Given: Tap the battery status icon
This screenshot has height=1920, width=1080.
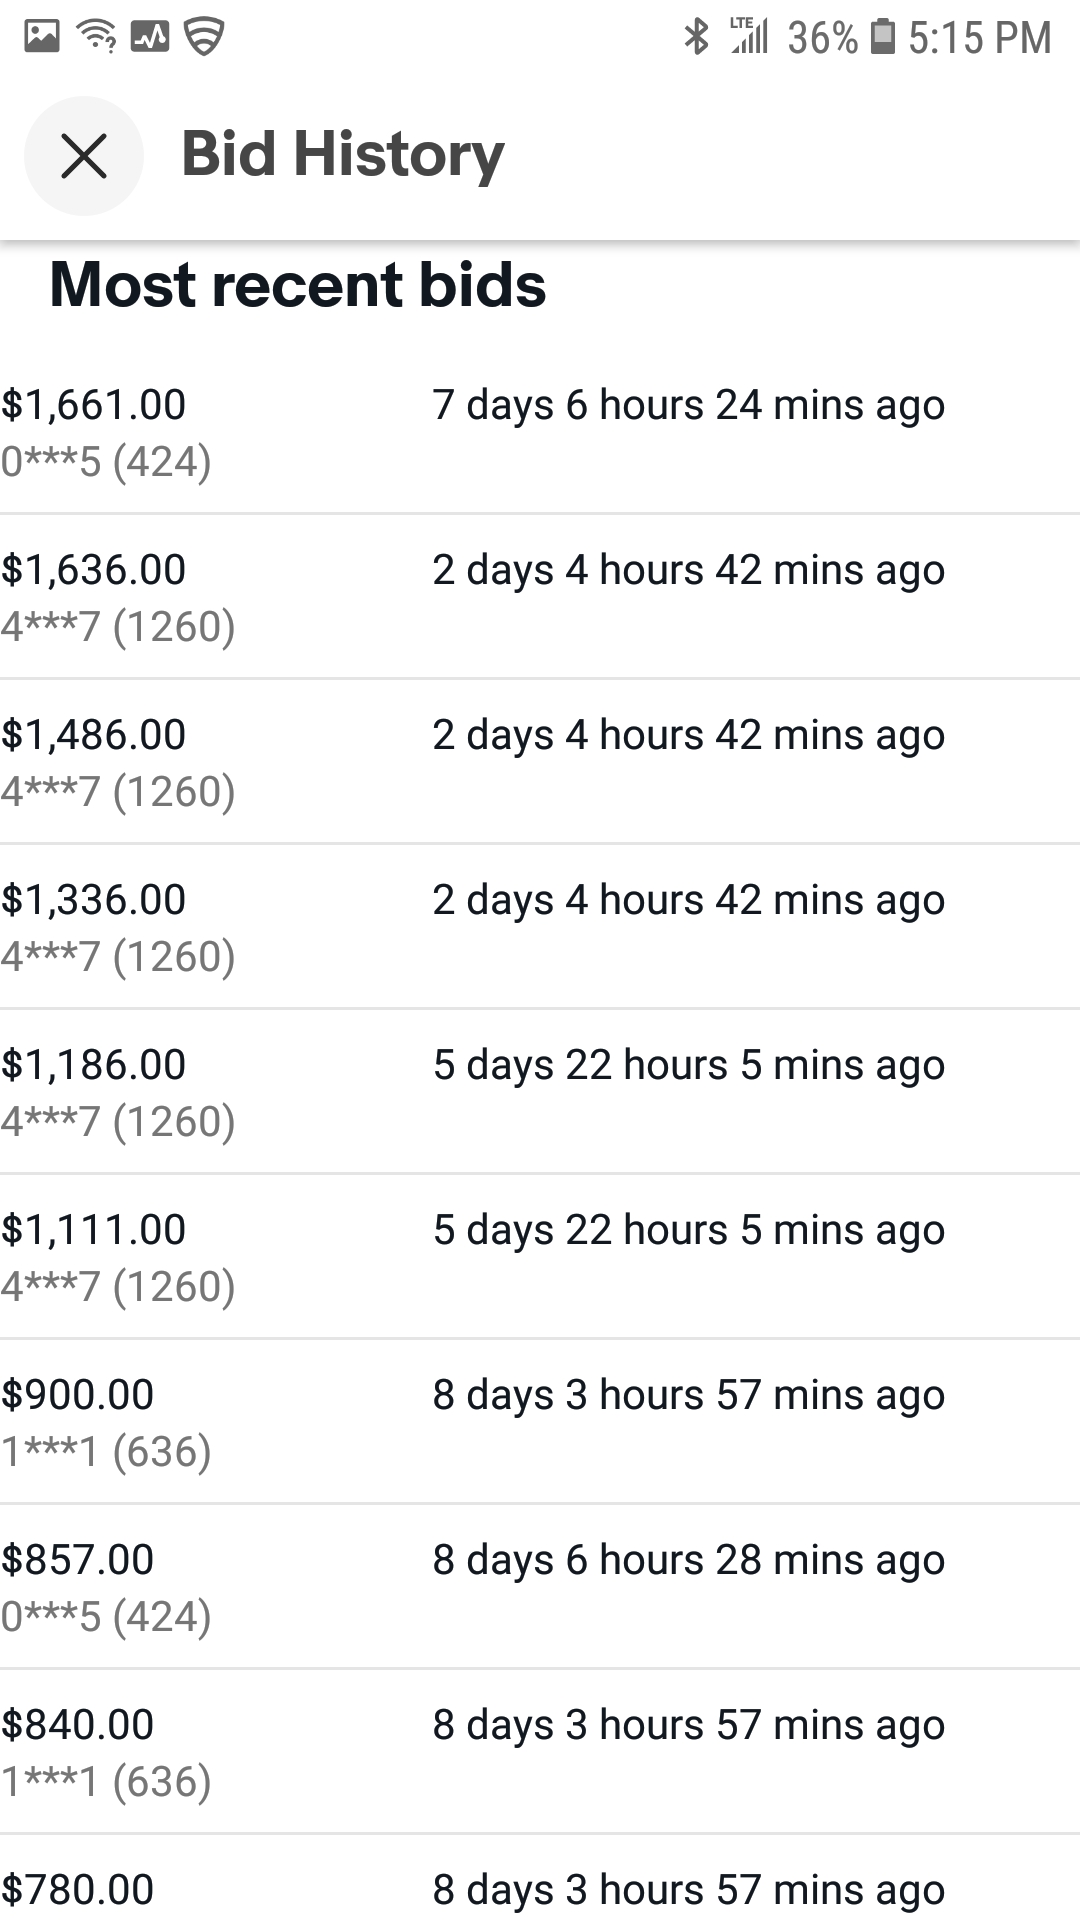Looking at the screenshot, I should (882, 37).
